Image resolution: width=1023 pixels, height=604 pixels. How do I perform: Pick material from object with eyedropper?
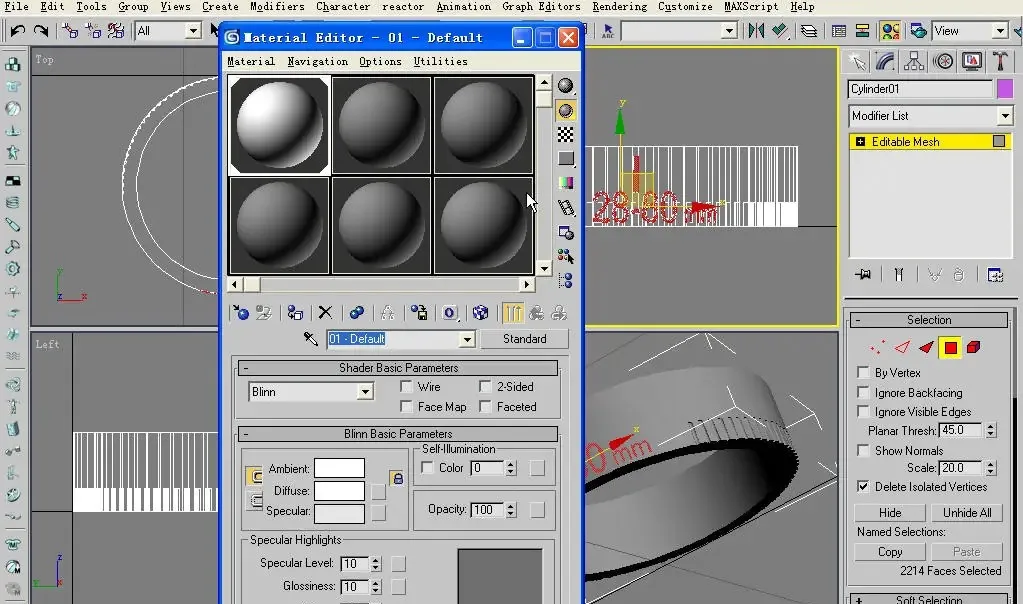click(x=311, y=339)
